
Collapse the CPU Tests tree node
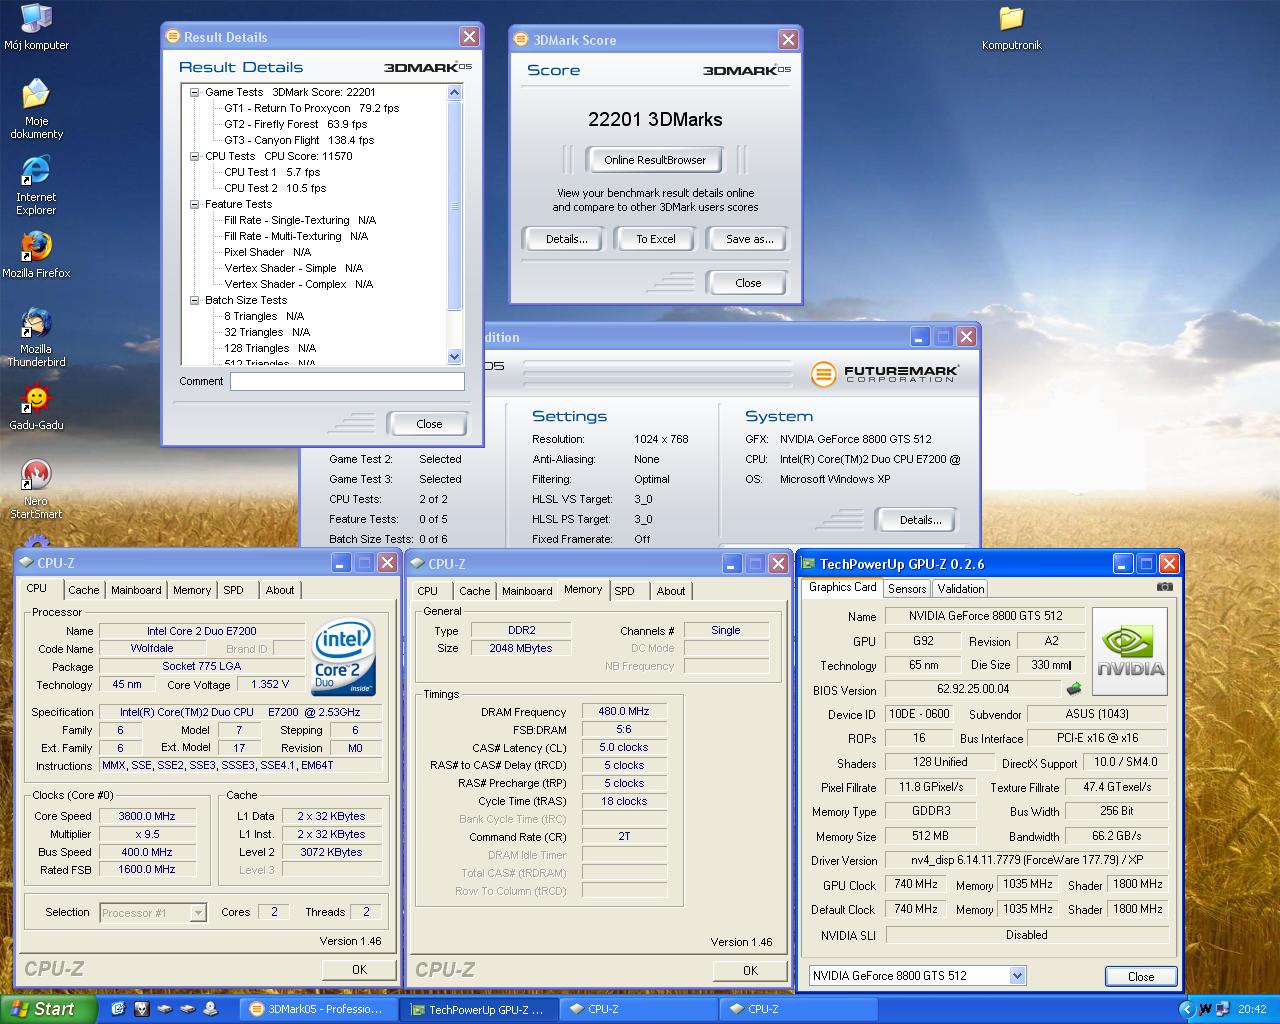(195, 156)
